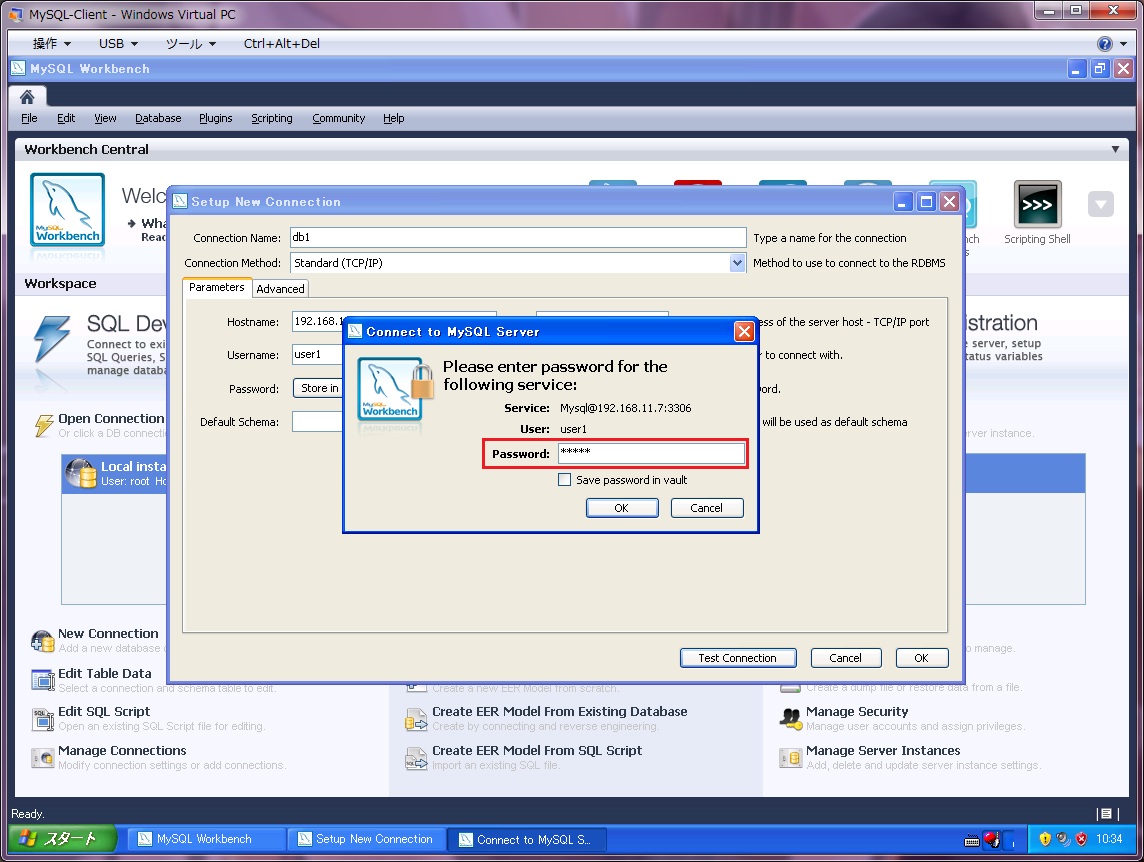1144x862 pixels.
Task: Click the Virtual PC help question mark icon
Action: tap(1105, 44)
